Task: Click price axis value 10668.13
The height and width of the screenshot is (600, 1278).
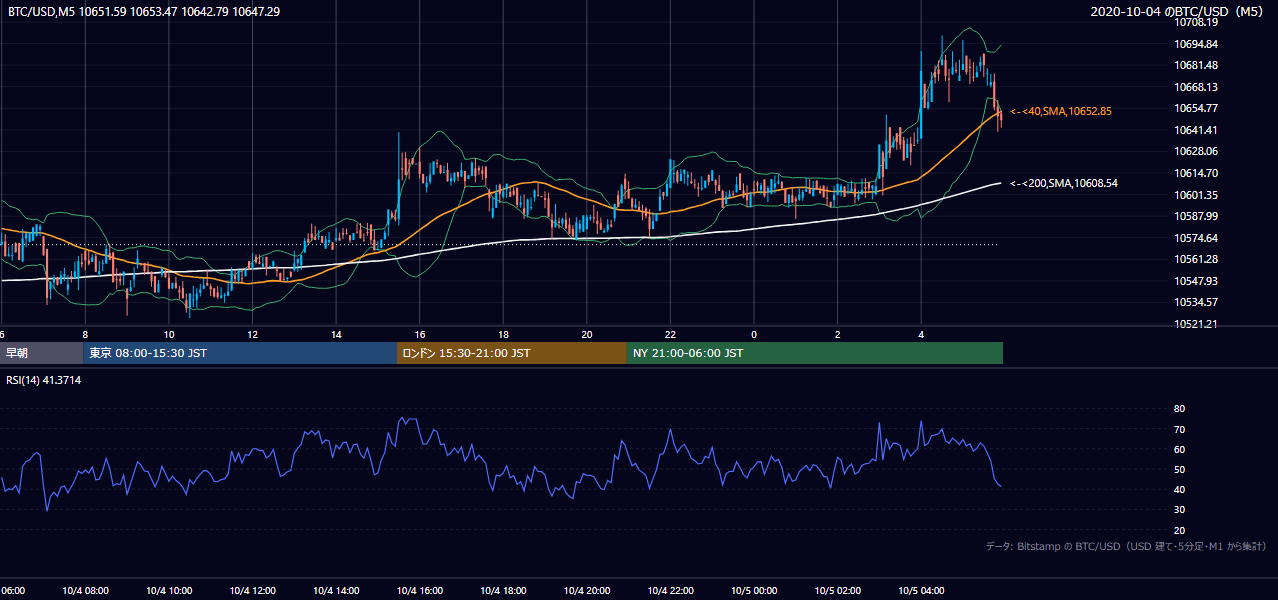Action: point(1197,87)
